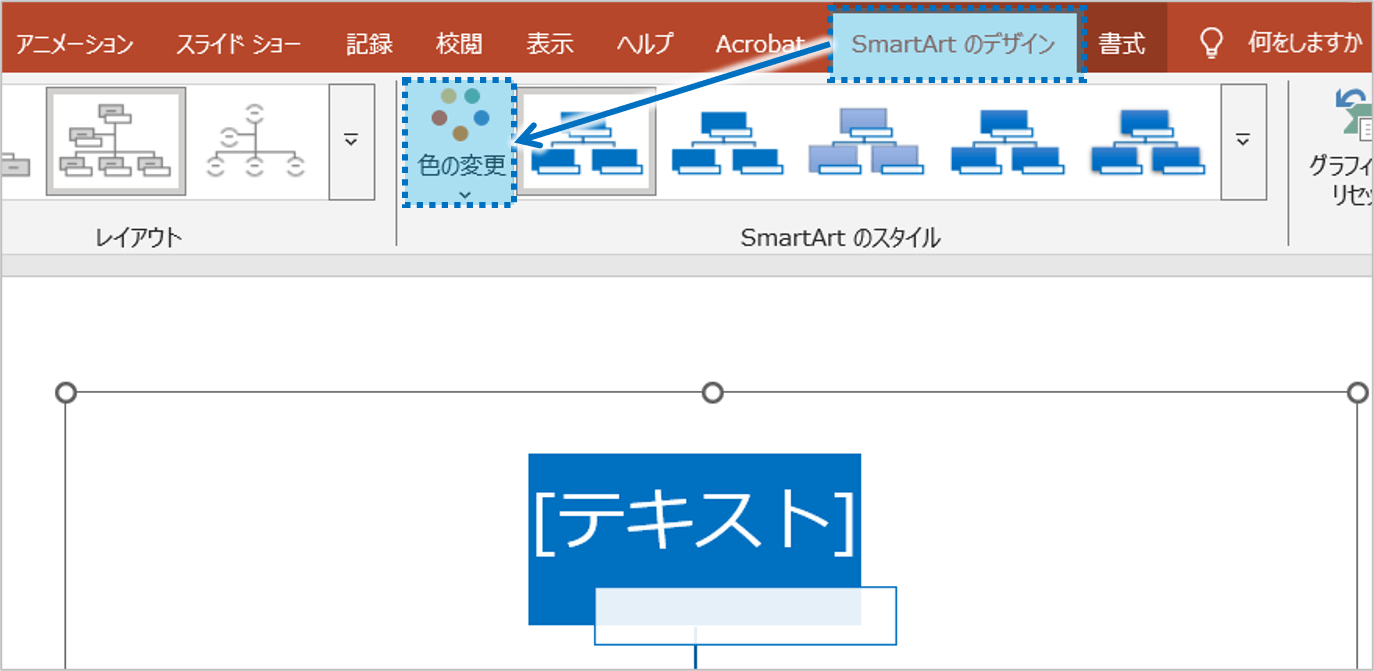Click the blue [テキスト] SmartArt box
Screen dimensions: 1374x671
694,520
